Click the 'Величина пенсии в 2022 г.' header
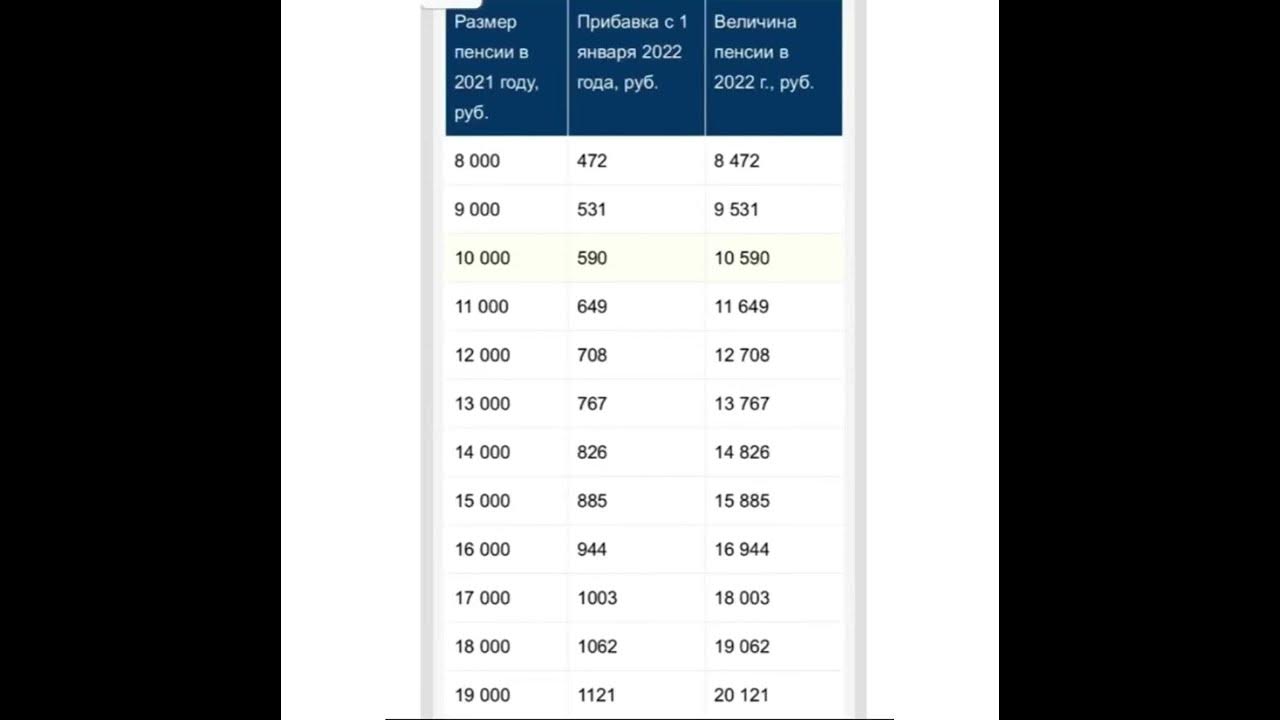Image resolution: width=1280 pixels, height=720 pixels. pyautogui.click(x=774, y=67)
